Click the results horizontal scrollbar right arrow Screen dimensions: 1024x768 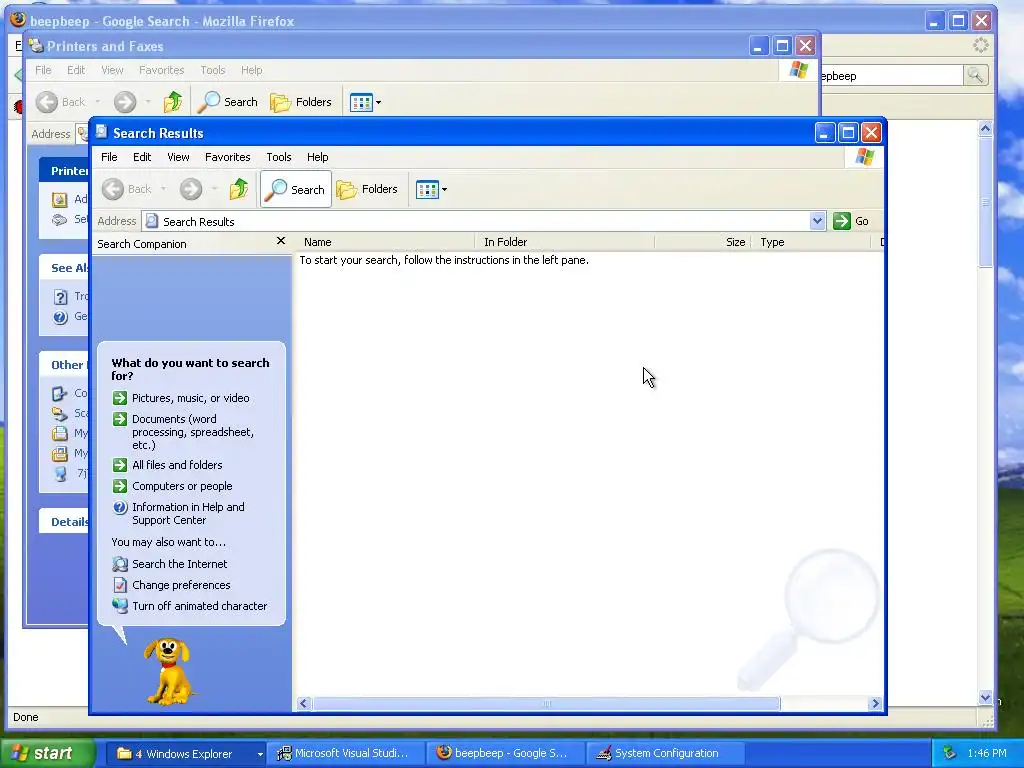875,704
